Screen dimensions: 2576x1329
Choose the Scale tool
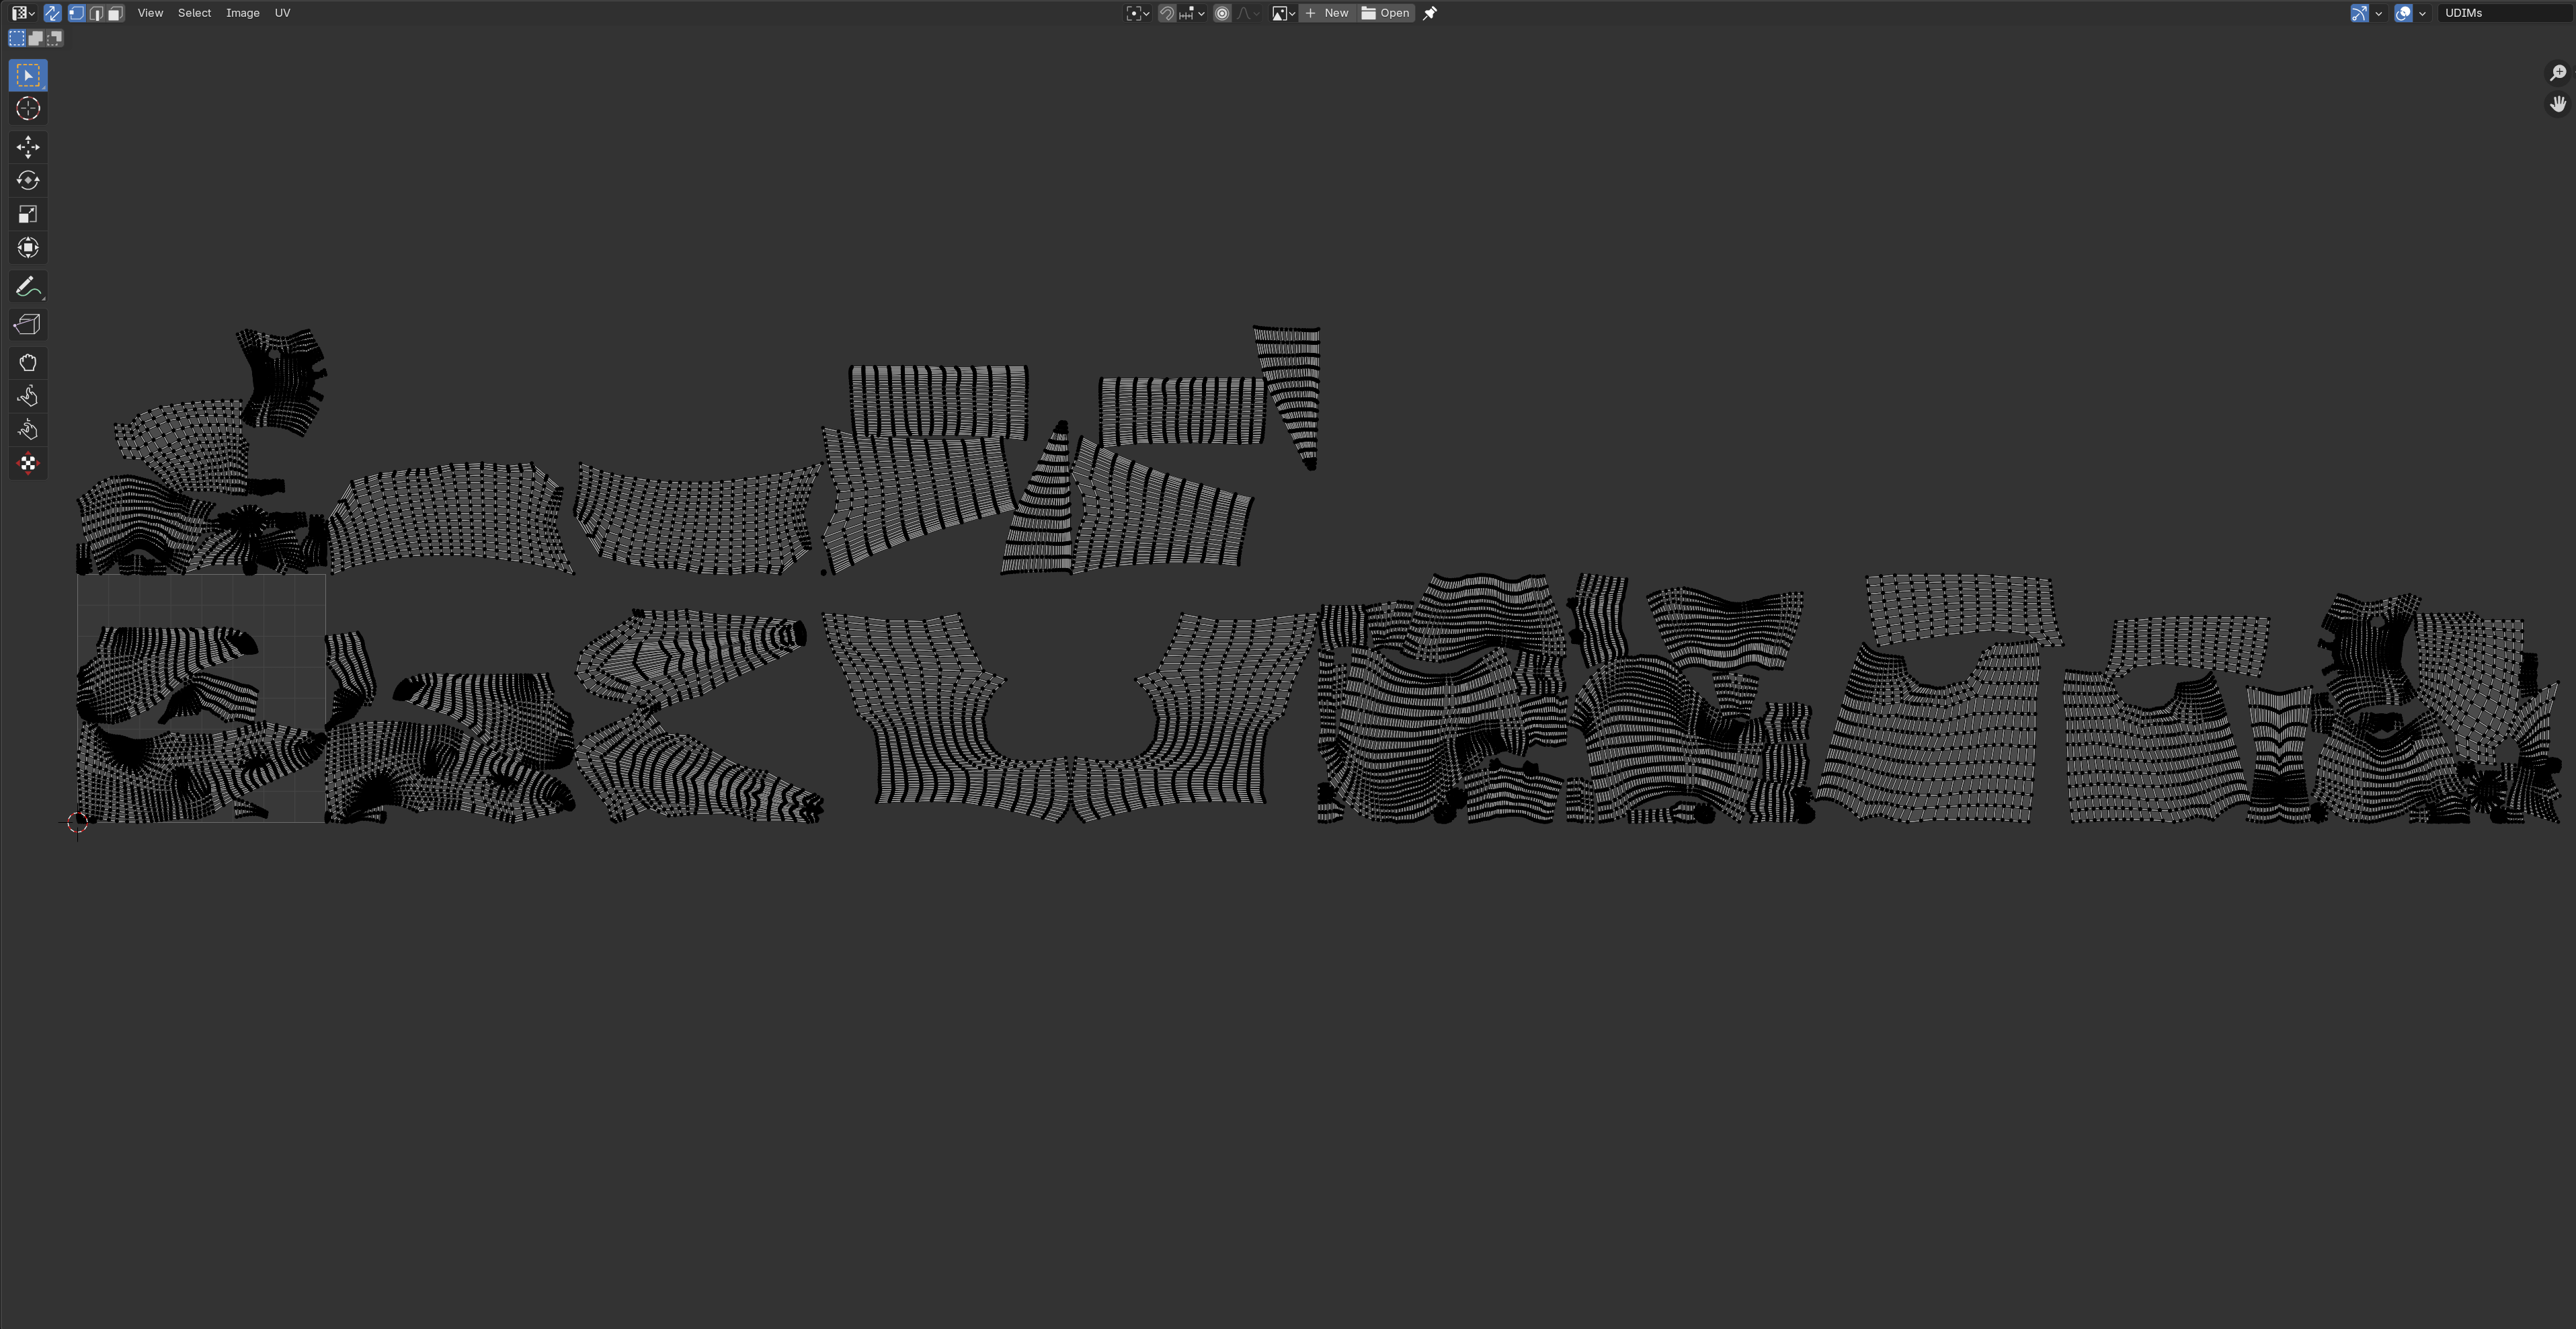(x=28, y=214)
